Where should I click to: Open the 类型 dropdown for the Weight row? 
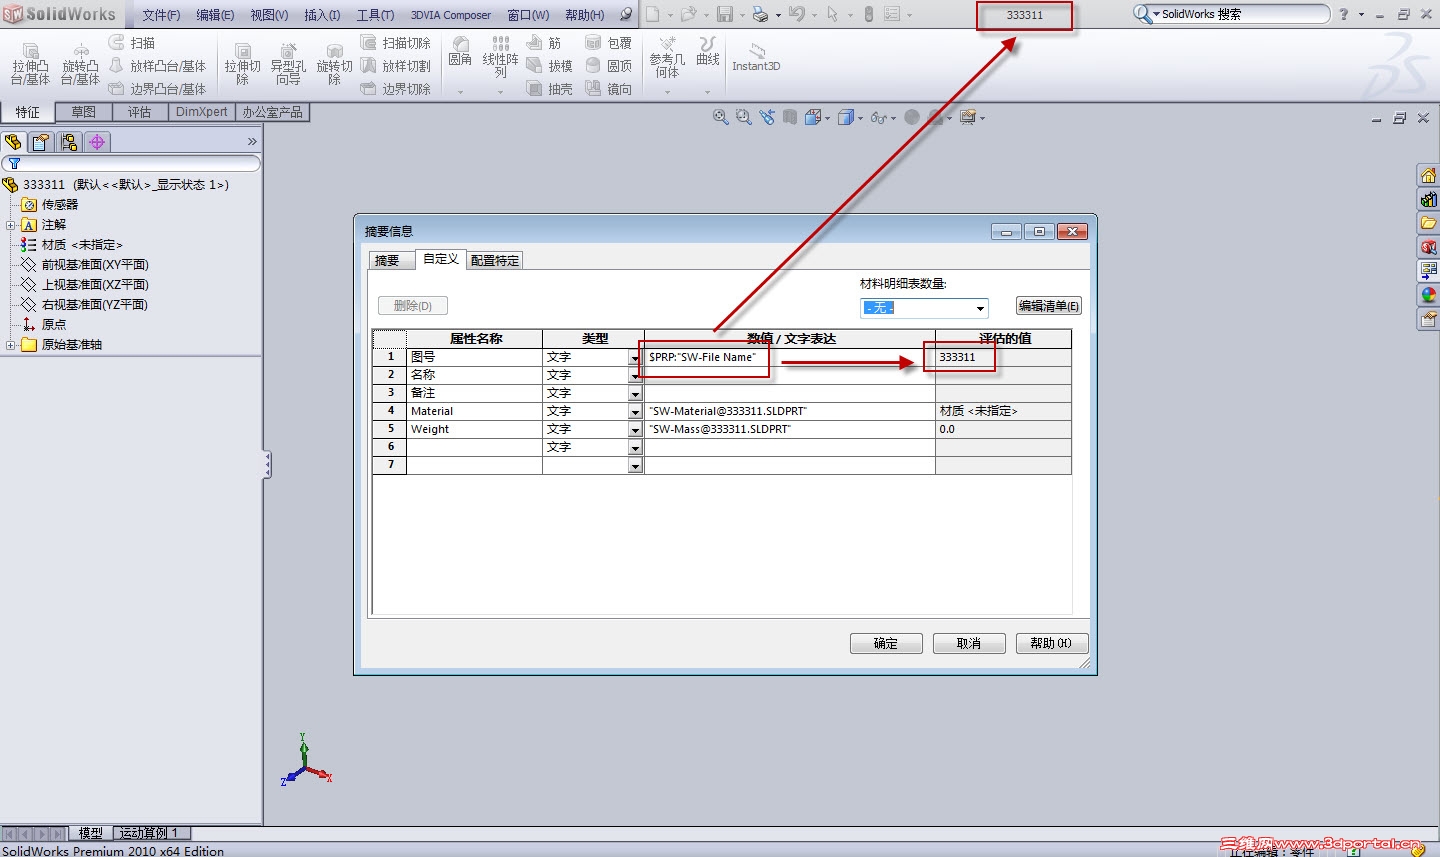coord(635,429)
